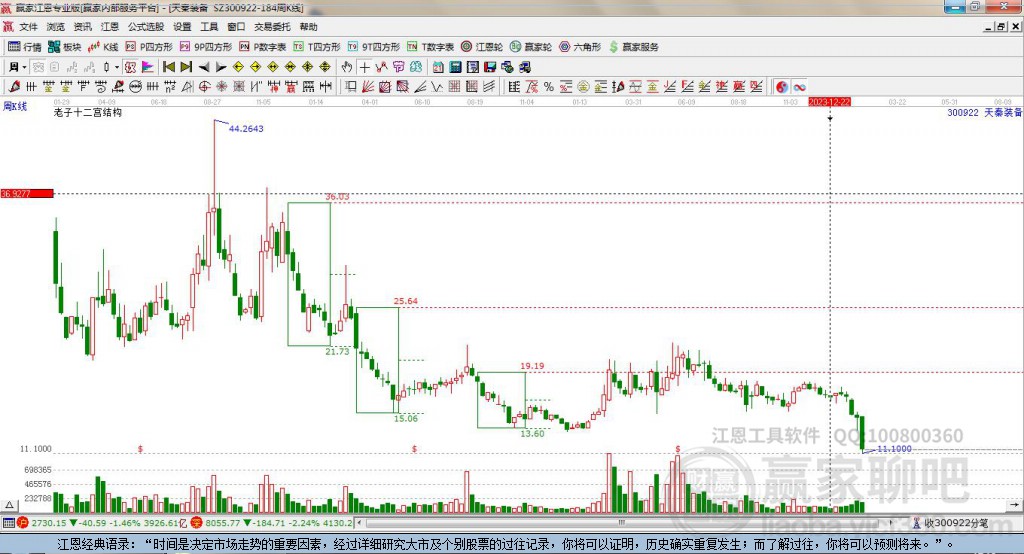Open 9P四方形 tool
The width and height of the screenshot is (1024, 554).
(206, 47)
